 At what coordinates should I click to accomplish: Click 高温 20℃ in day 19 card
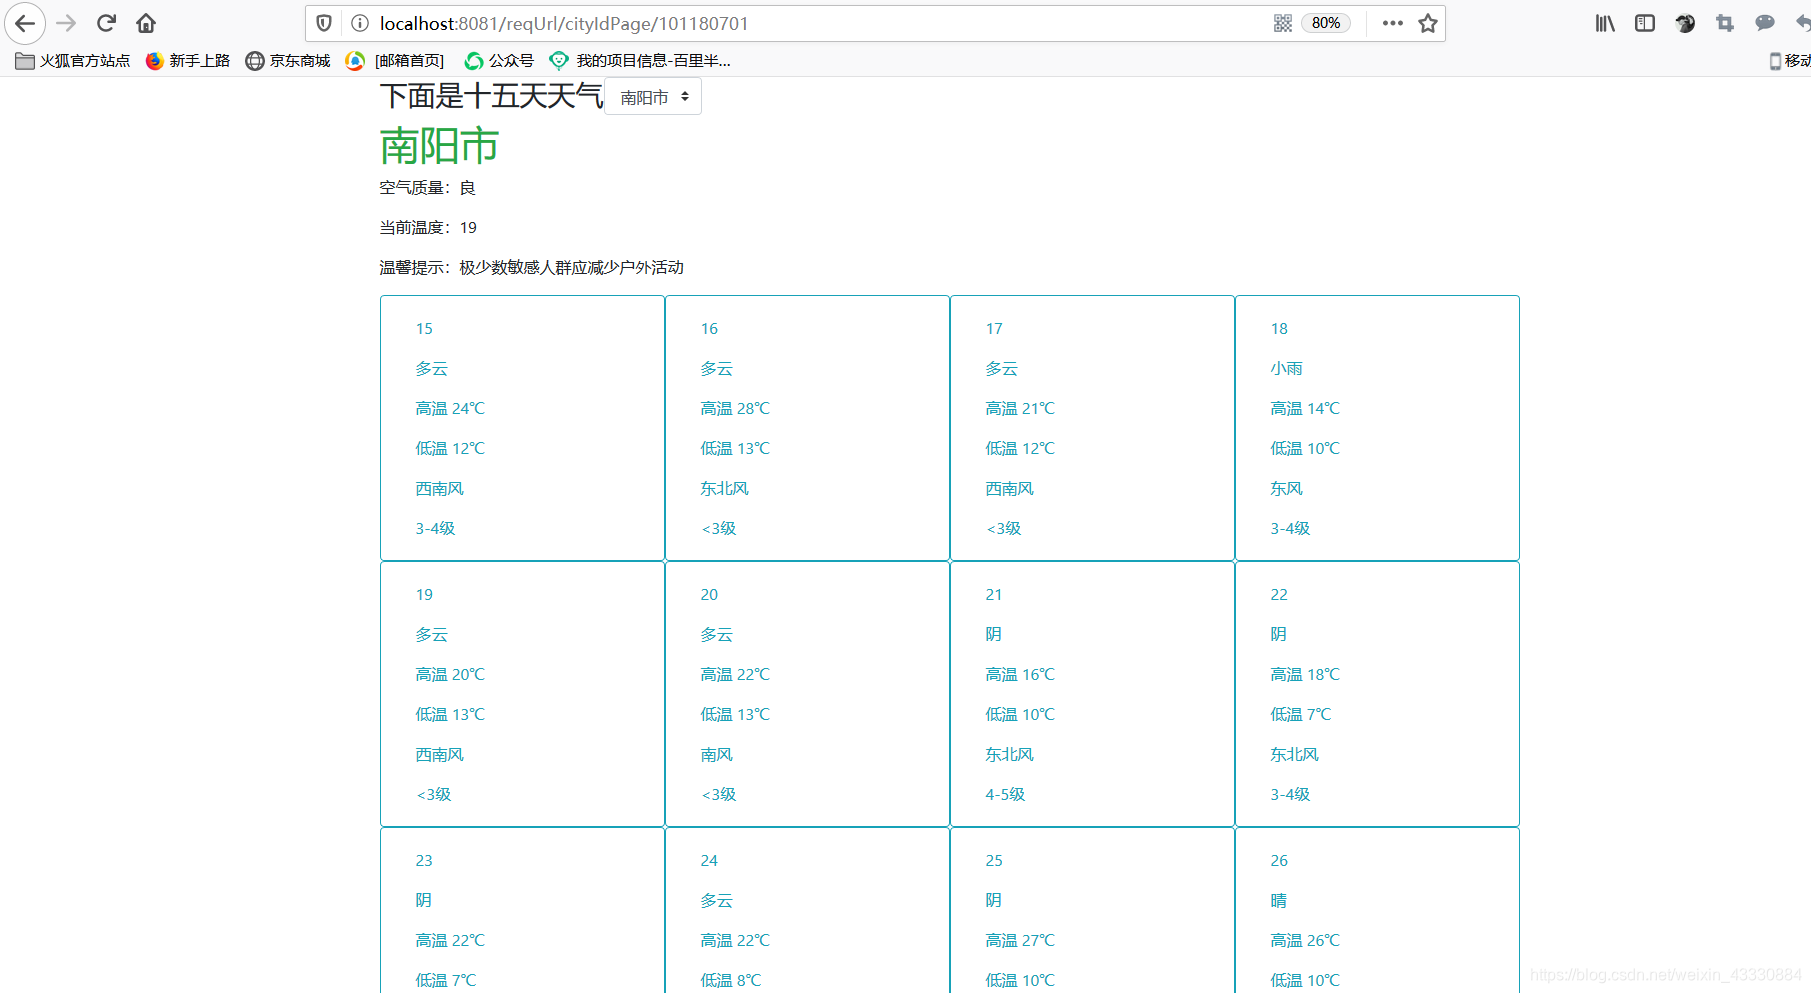pyautogui.click(x=450, y=674)
